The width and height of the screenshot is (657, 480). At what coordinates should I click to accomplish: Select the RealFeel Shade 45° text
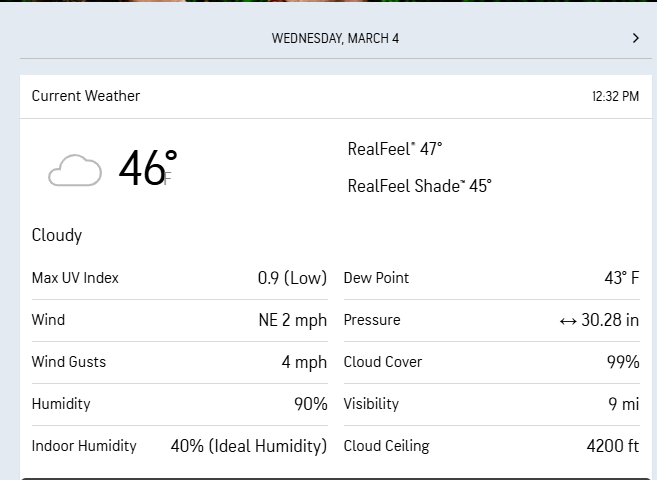(419, 186)
